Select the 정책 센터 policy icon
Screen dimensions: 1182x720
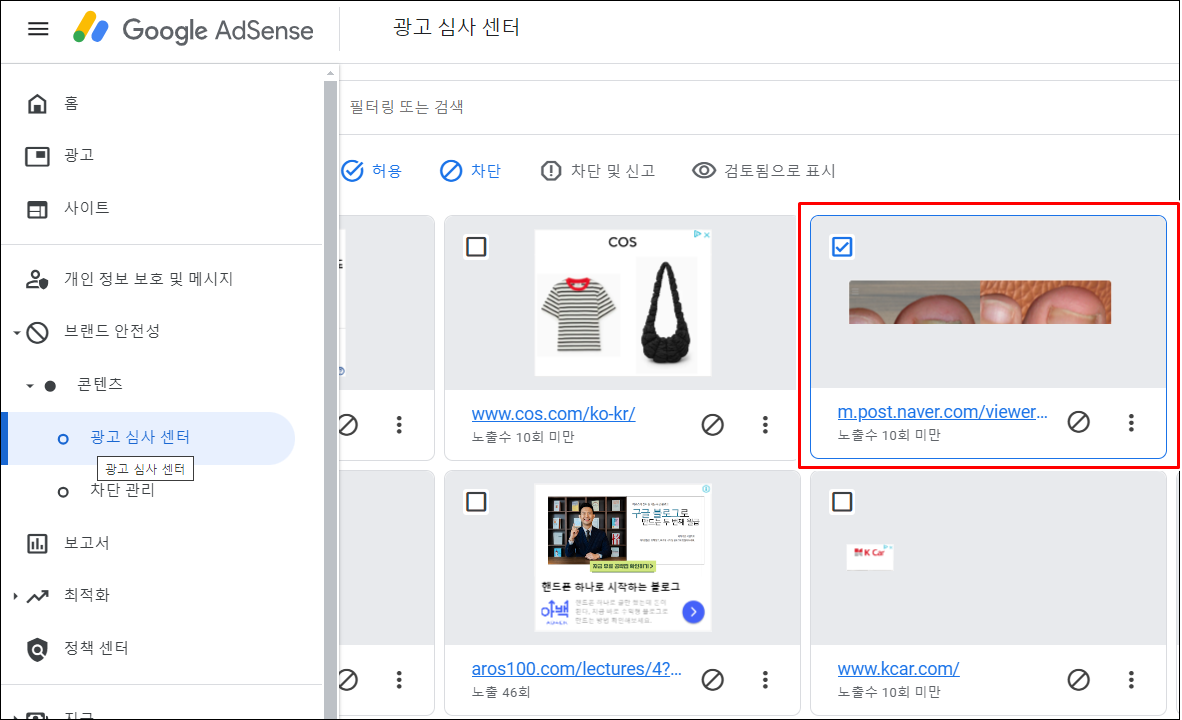(35, 648)
